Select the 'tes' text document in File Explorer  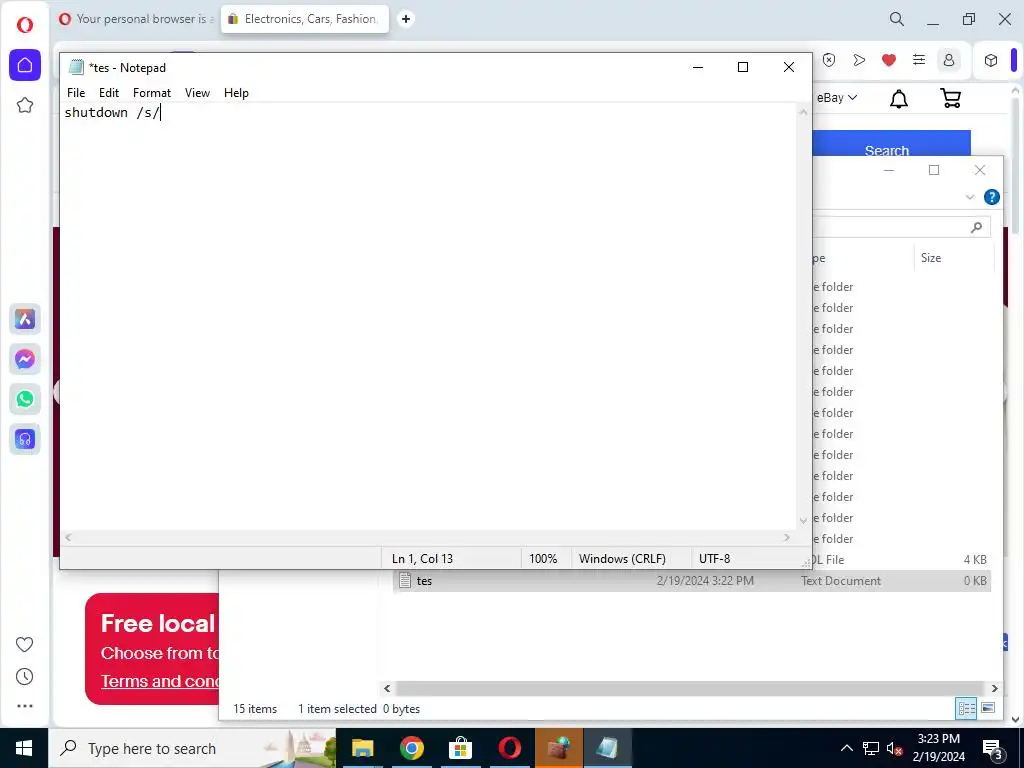[x=692, y=581]
